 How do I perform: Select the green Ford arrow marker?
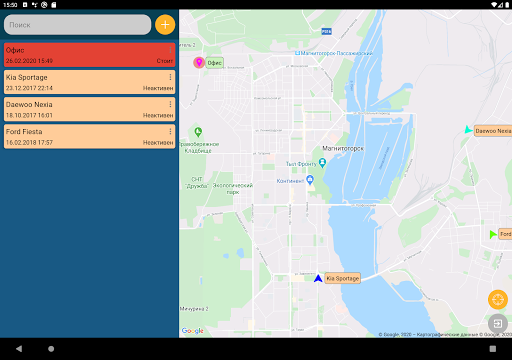(493, 234)
